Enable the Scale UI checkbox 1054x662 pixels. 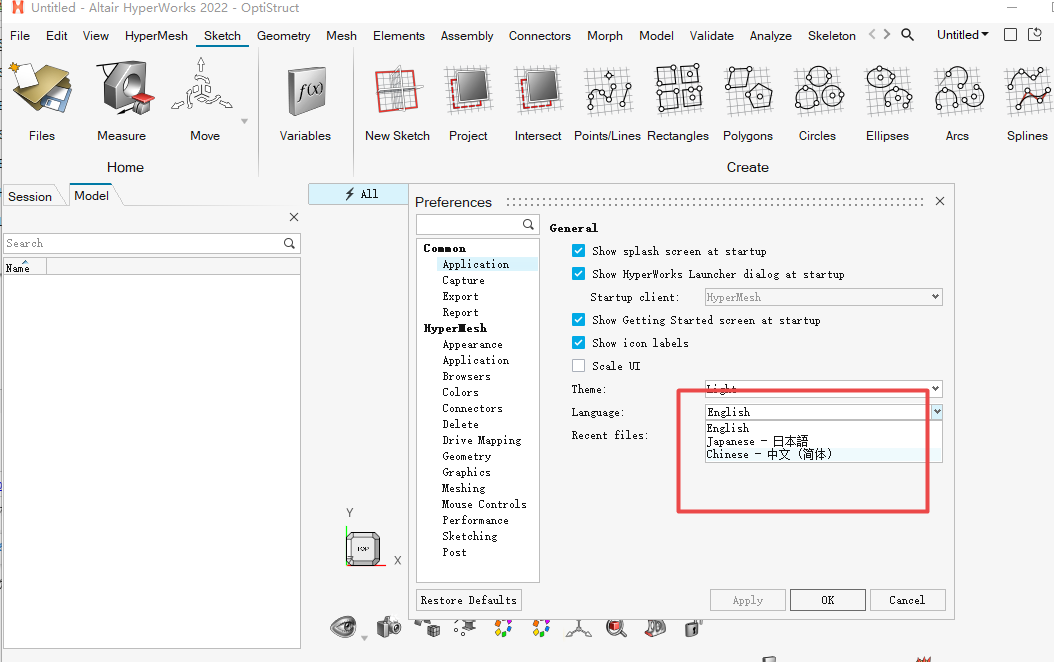coord(578,366)
